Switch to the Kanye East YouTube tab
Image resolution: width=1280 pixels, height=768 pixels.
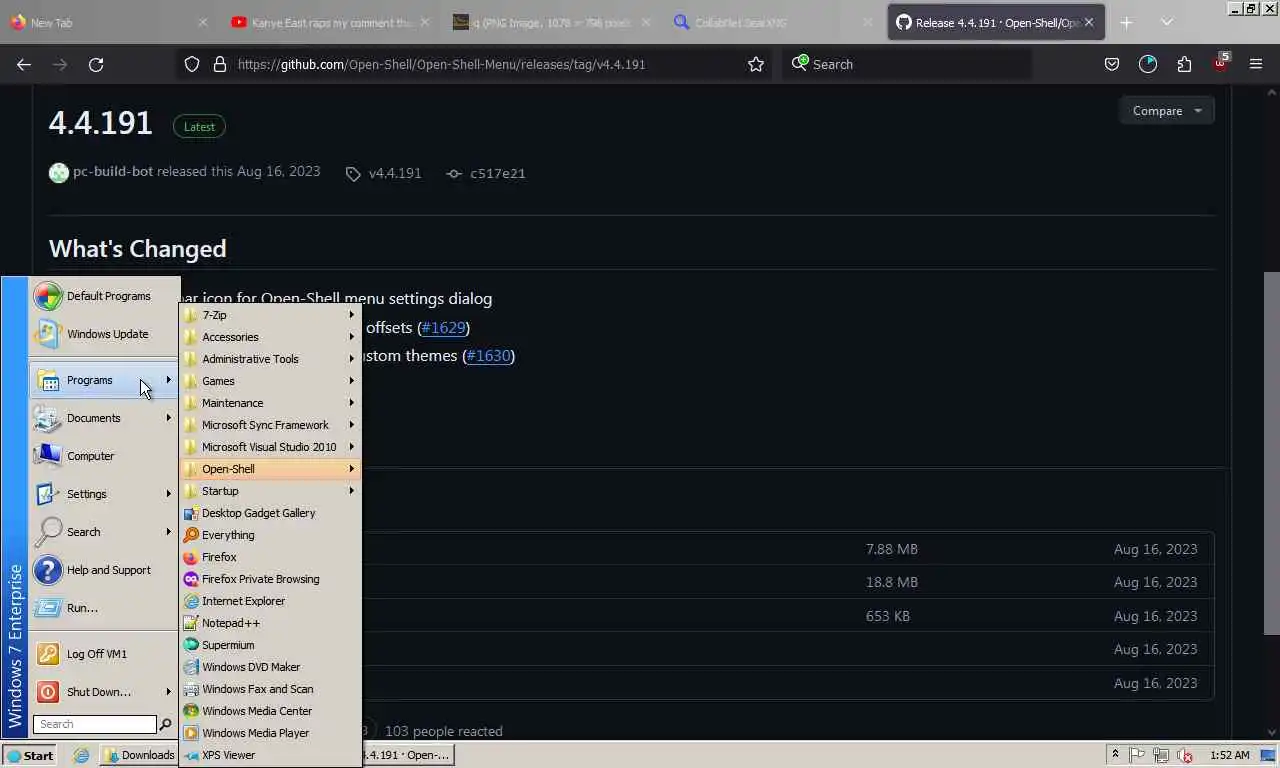(331, 22)
